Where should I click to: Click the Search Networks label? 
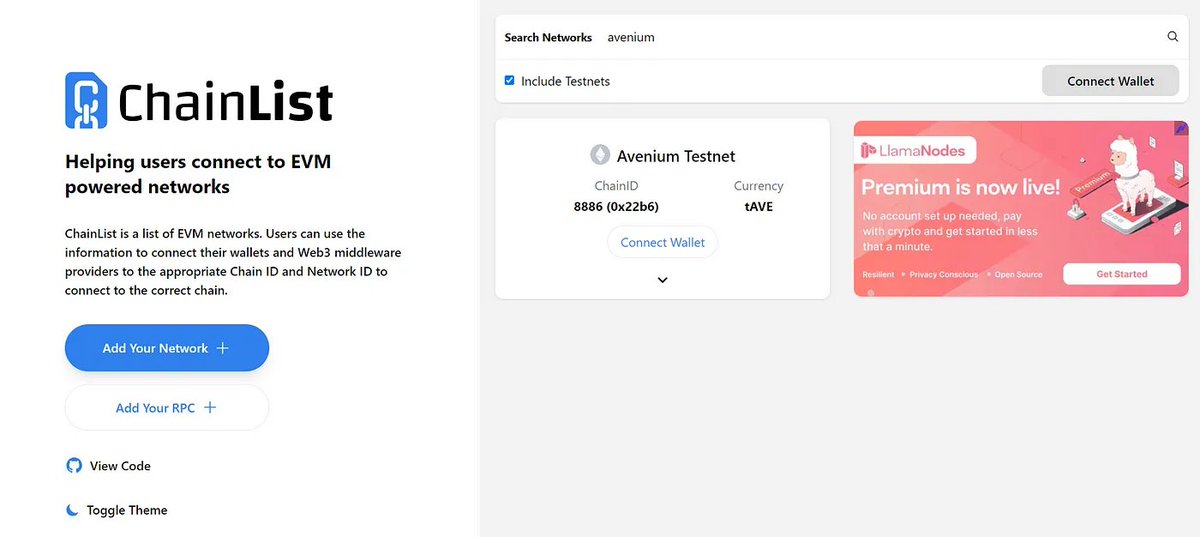[x=548, y=37]
